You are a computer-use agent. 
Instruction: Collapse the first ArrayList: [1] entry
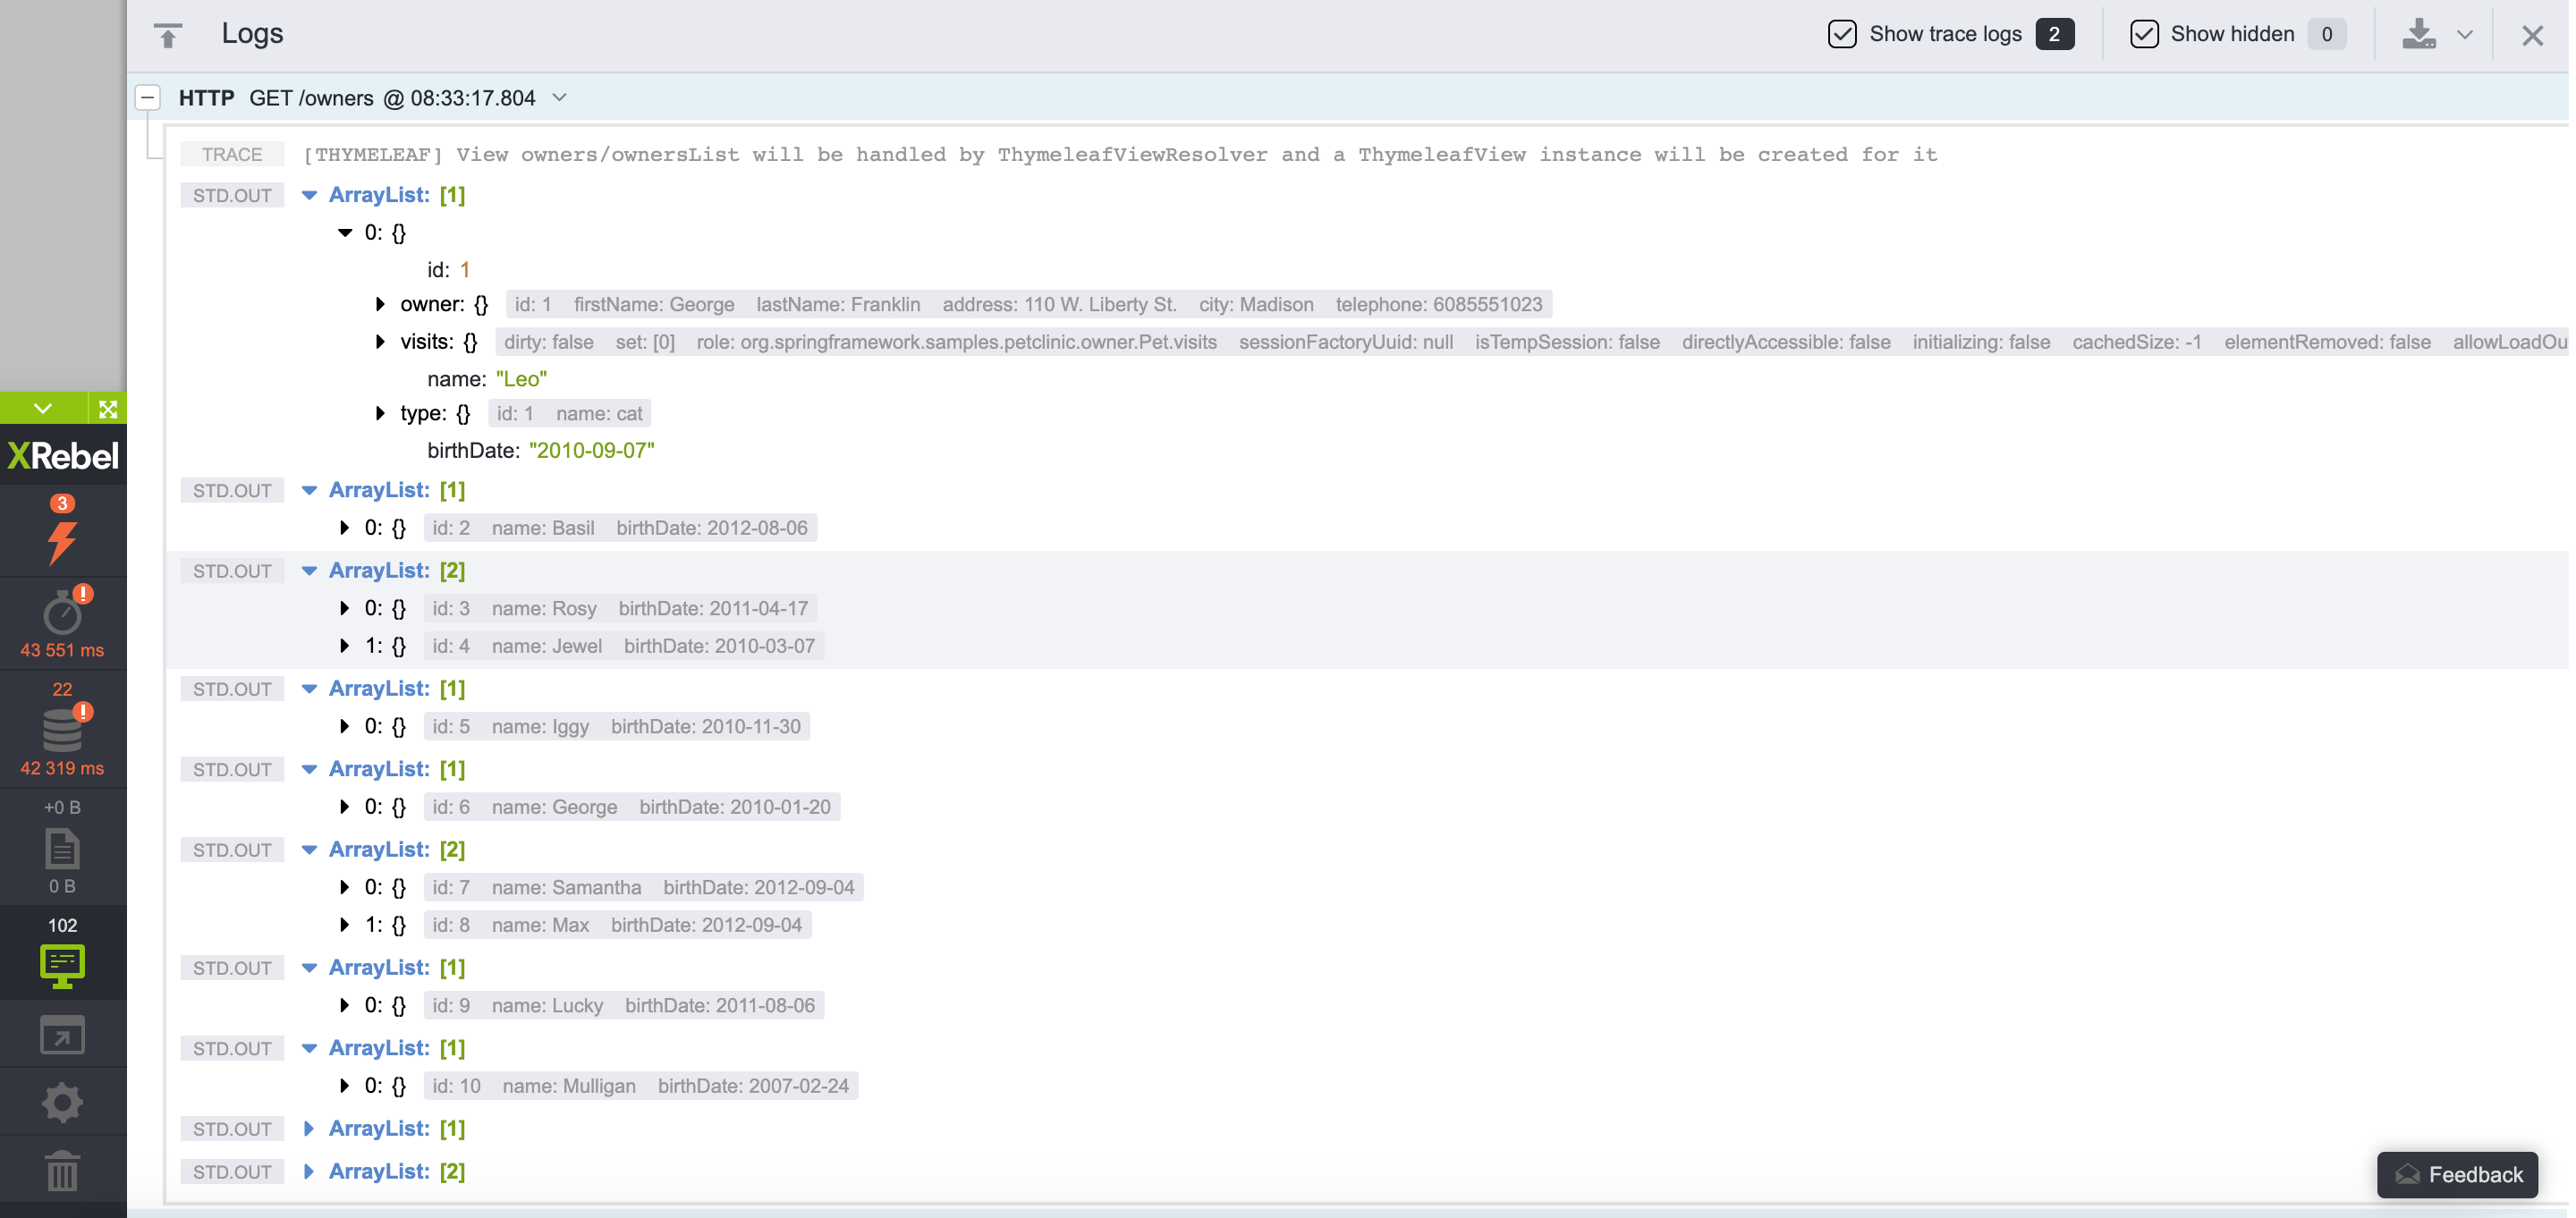click(x=309, y=195)
